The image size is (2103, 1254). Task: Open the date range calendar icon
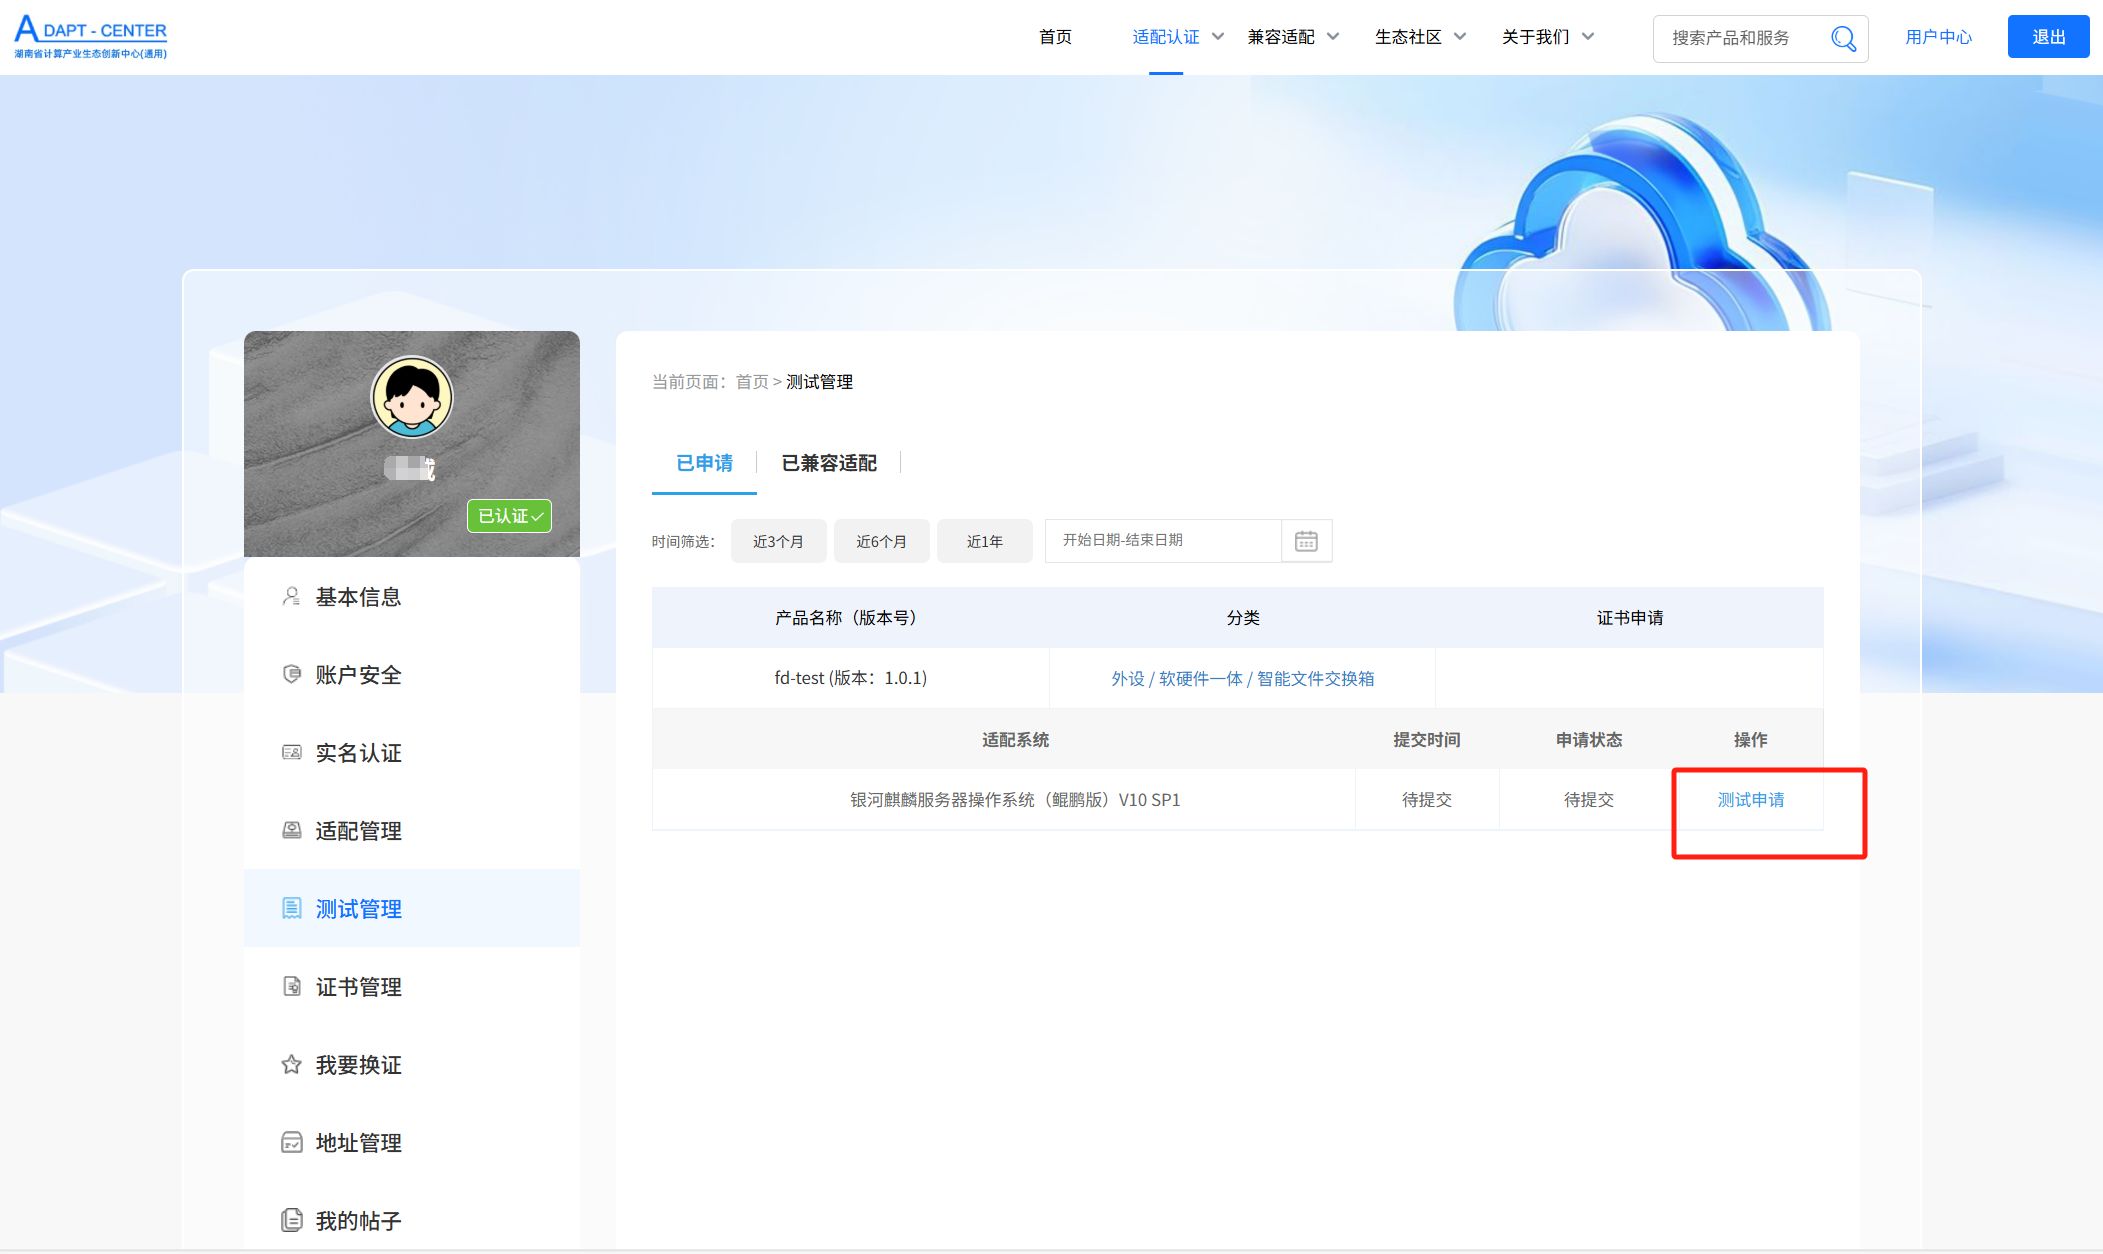(x=1306, y=541)
